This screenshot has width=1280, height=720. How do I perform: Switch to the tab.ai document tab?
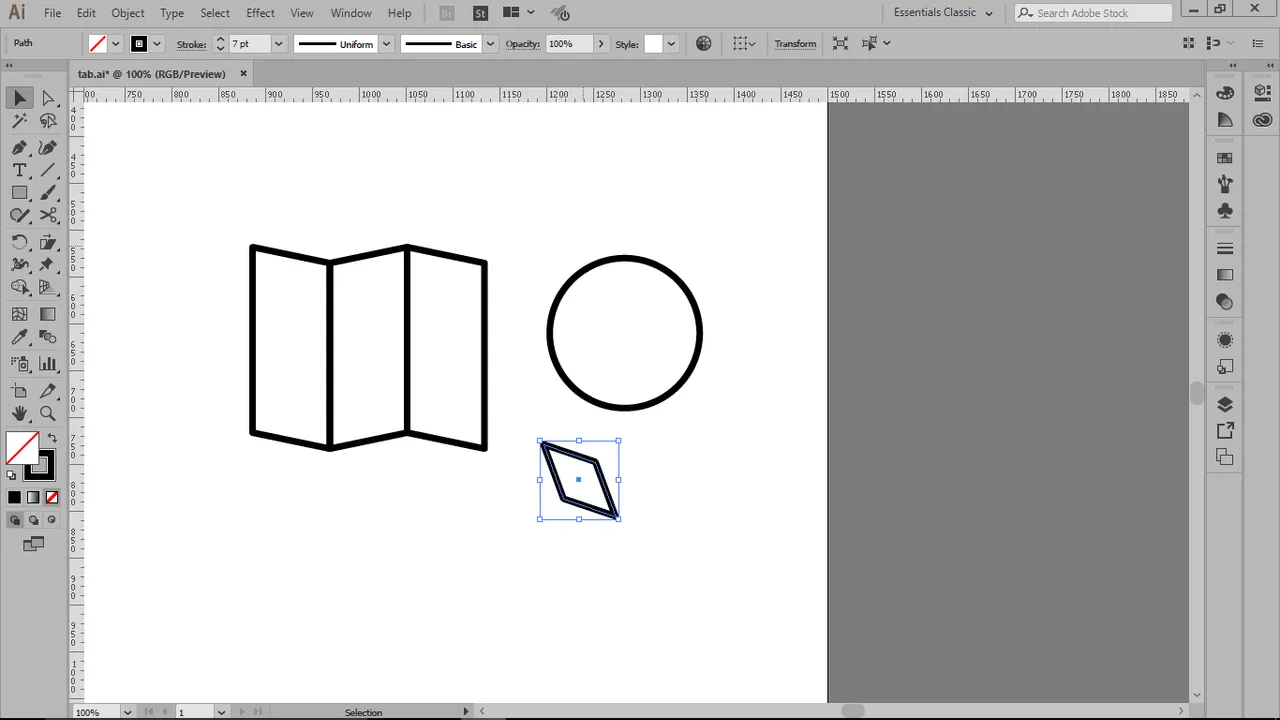click(x=151, y=74)
